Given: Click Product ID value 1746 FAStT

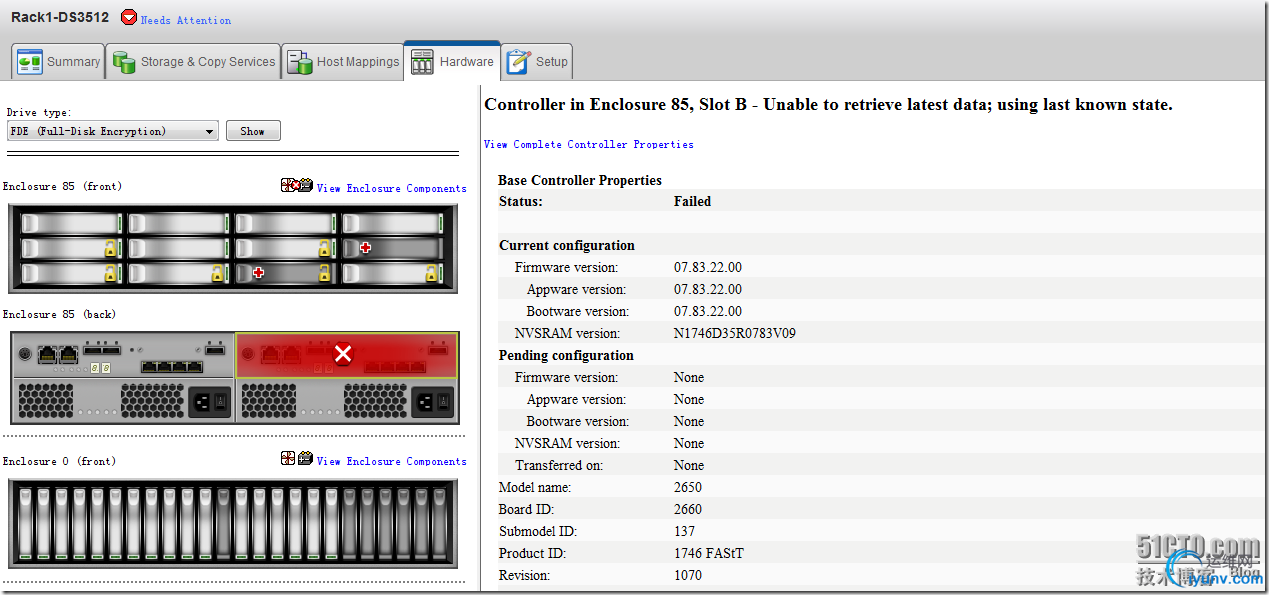Looking at the screenshot, I should [709, 553].
